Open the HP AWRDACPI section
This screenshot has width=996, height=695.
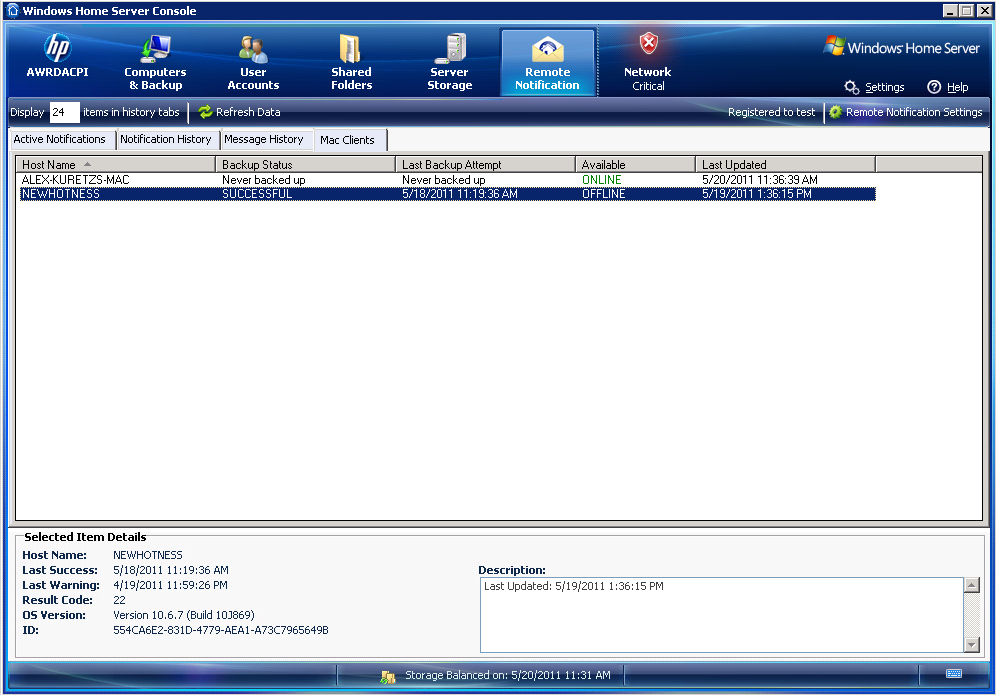(57, 60)
